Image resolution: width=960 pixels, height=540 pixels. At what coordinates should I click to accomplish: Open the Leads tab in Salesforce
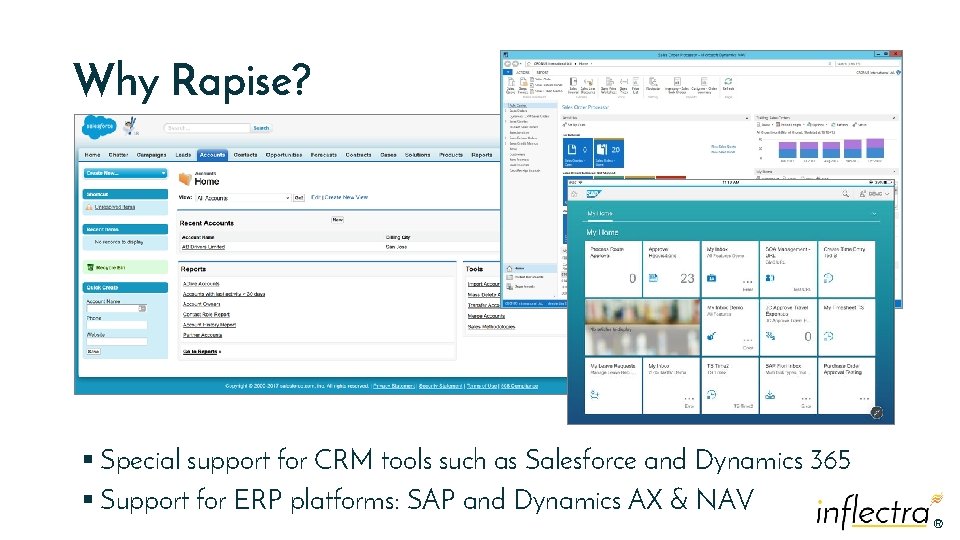tap(183, 155)
